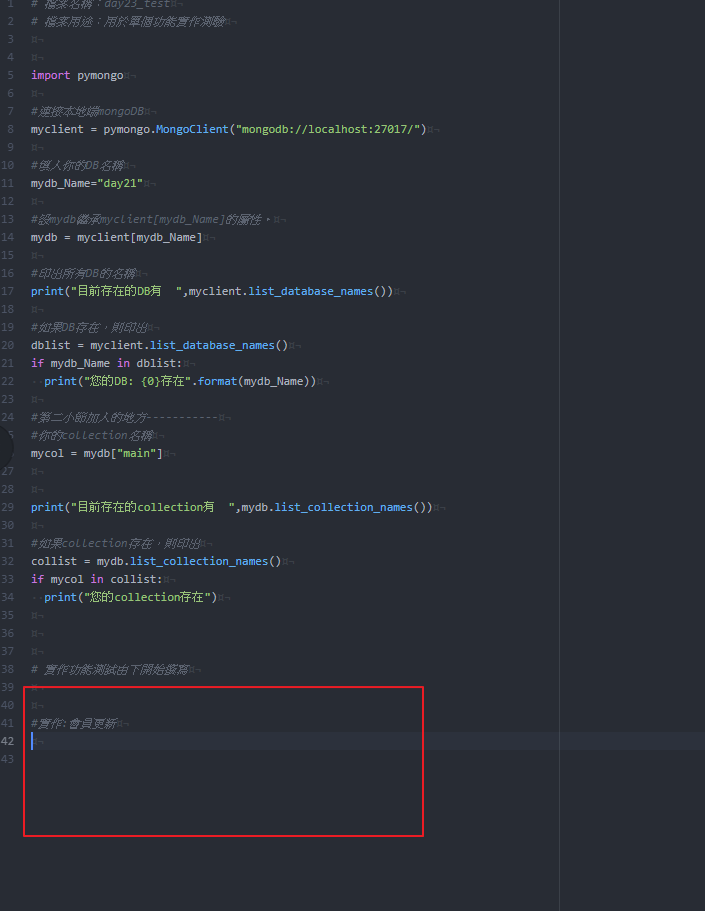Click gutter line number 40
The width and height of the screenshot is (705, 911).
8,705
